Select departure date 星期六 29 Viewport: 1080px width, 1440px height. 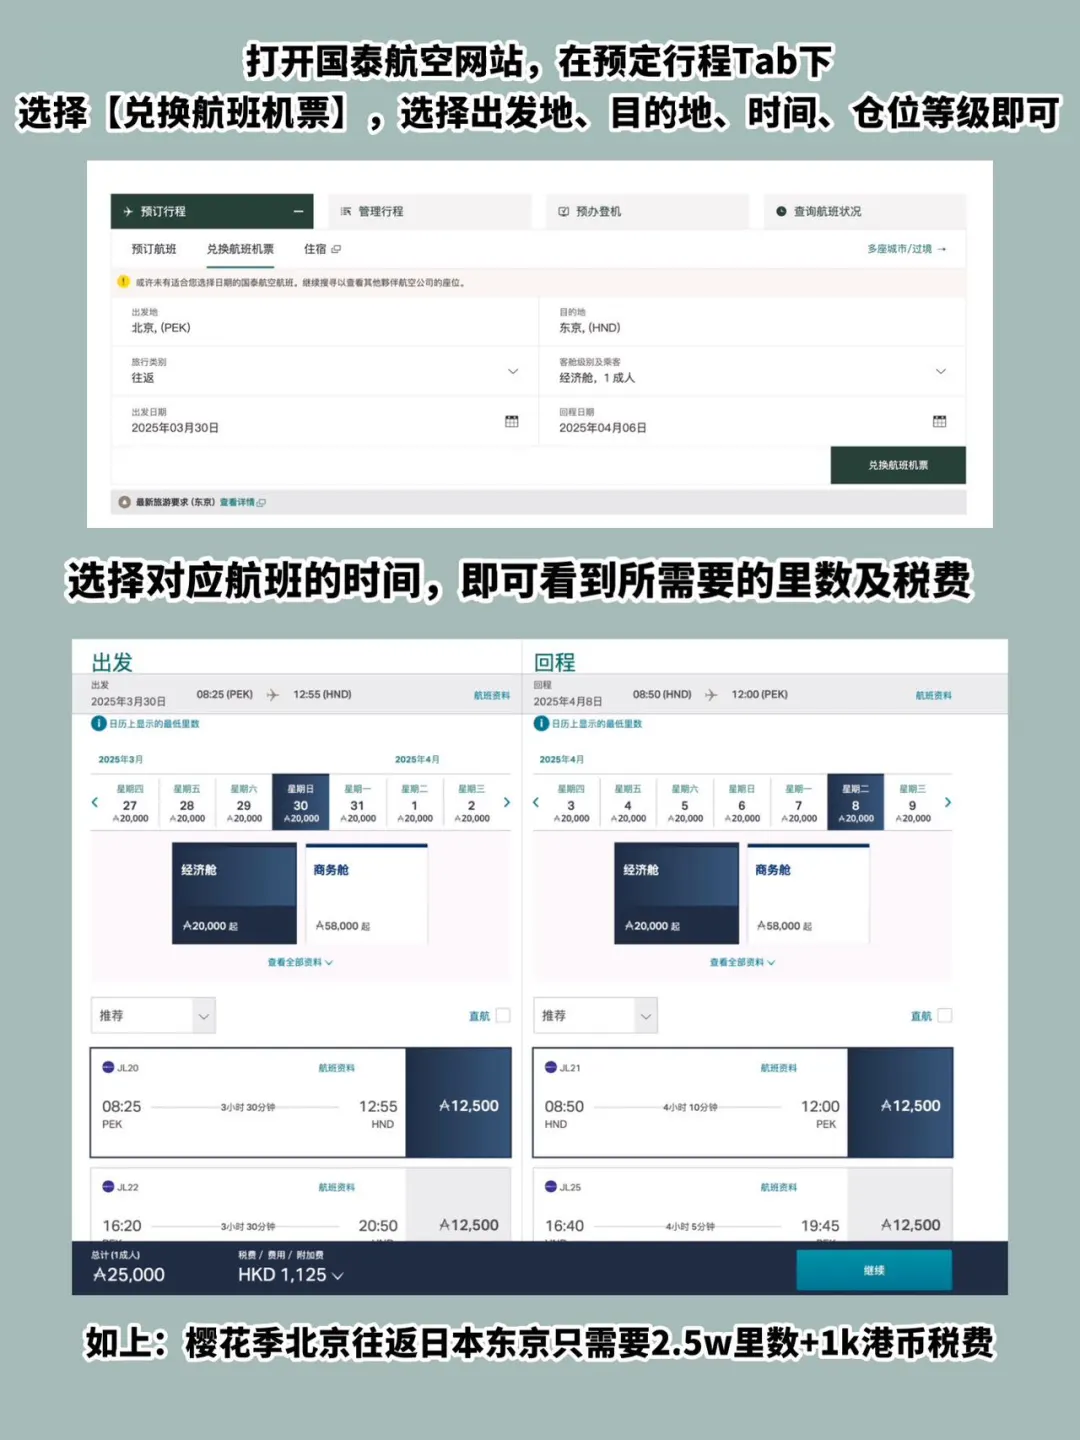coord(244,803)
